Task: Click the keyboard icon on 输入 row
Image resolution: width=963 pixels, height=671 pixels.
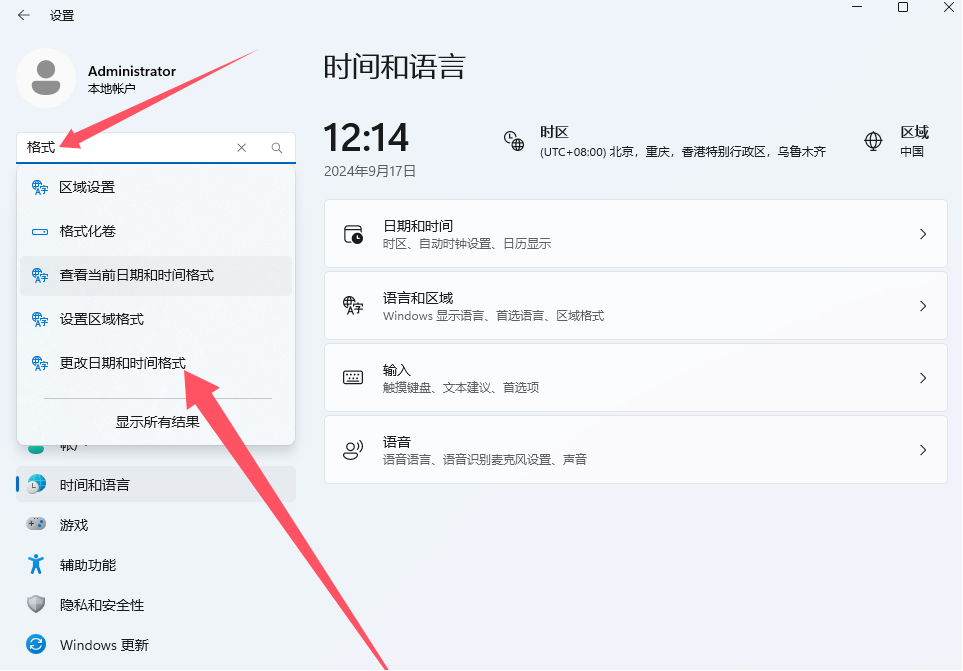Action: pos(352,377)
